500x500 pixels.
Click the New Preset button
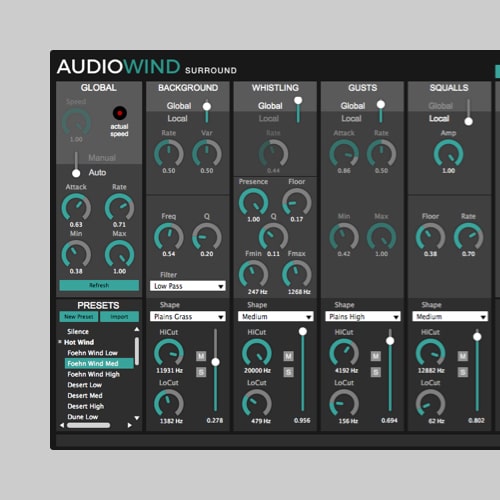(79, 317)
